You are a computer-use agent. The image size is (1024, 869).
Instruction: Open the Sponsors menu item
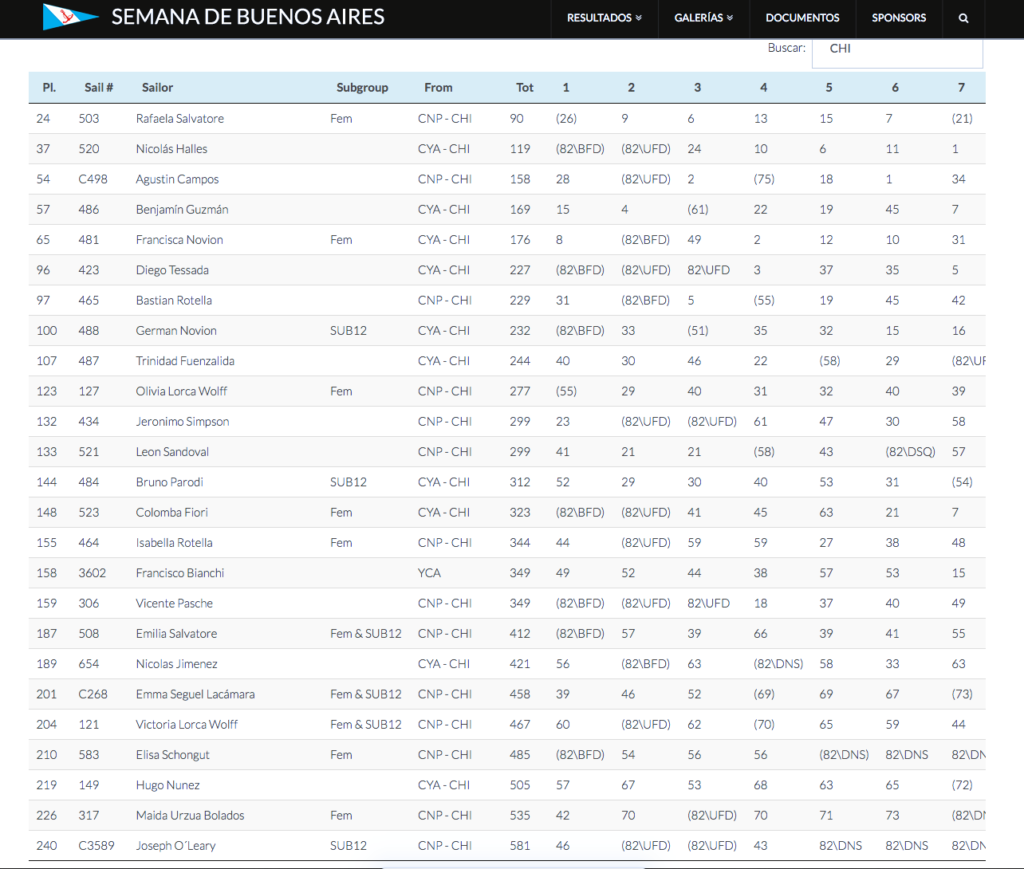point(898,18)
